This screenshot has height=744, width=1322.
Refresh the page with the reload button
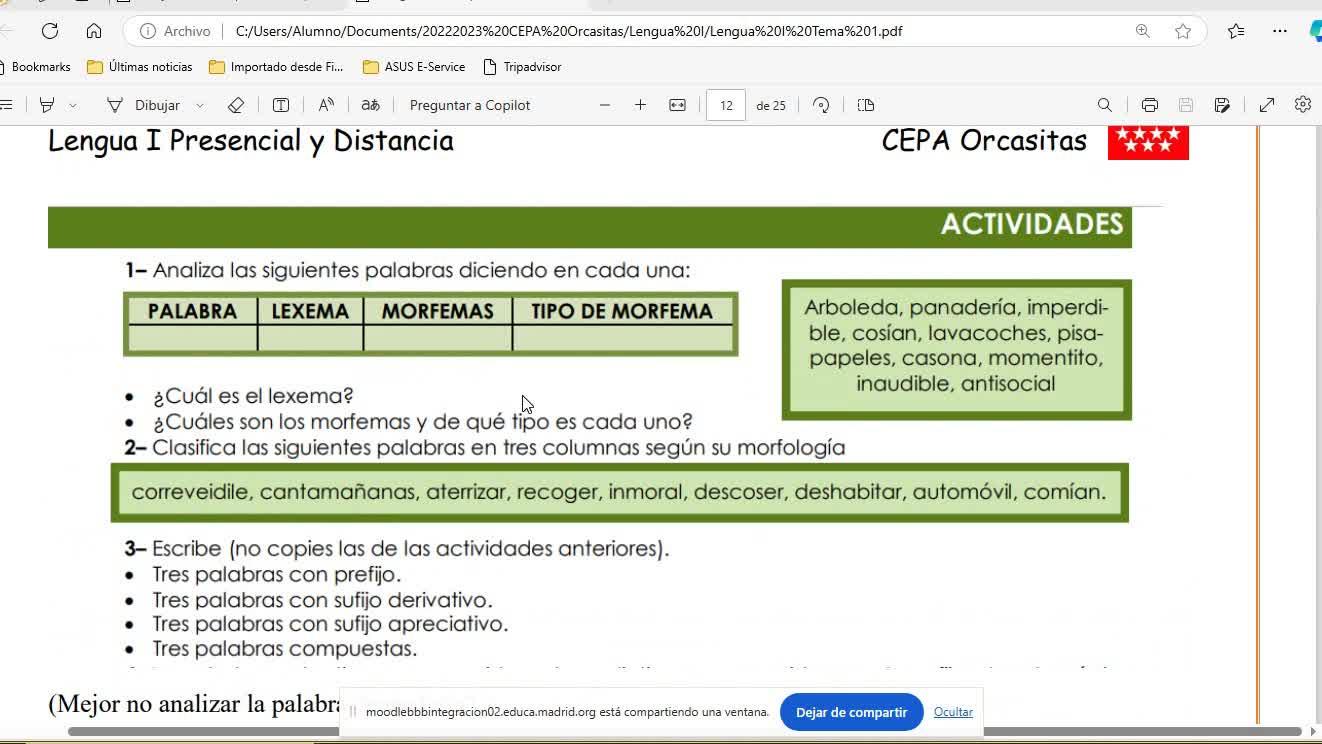click(x=50, y=31)
